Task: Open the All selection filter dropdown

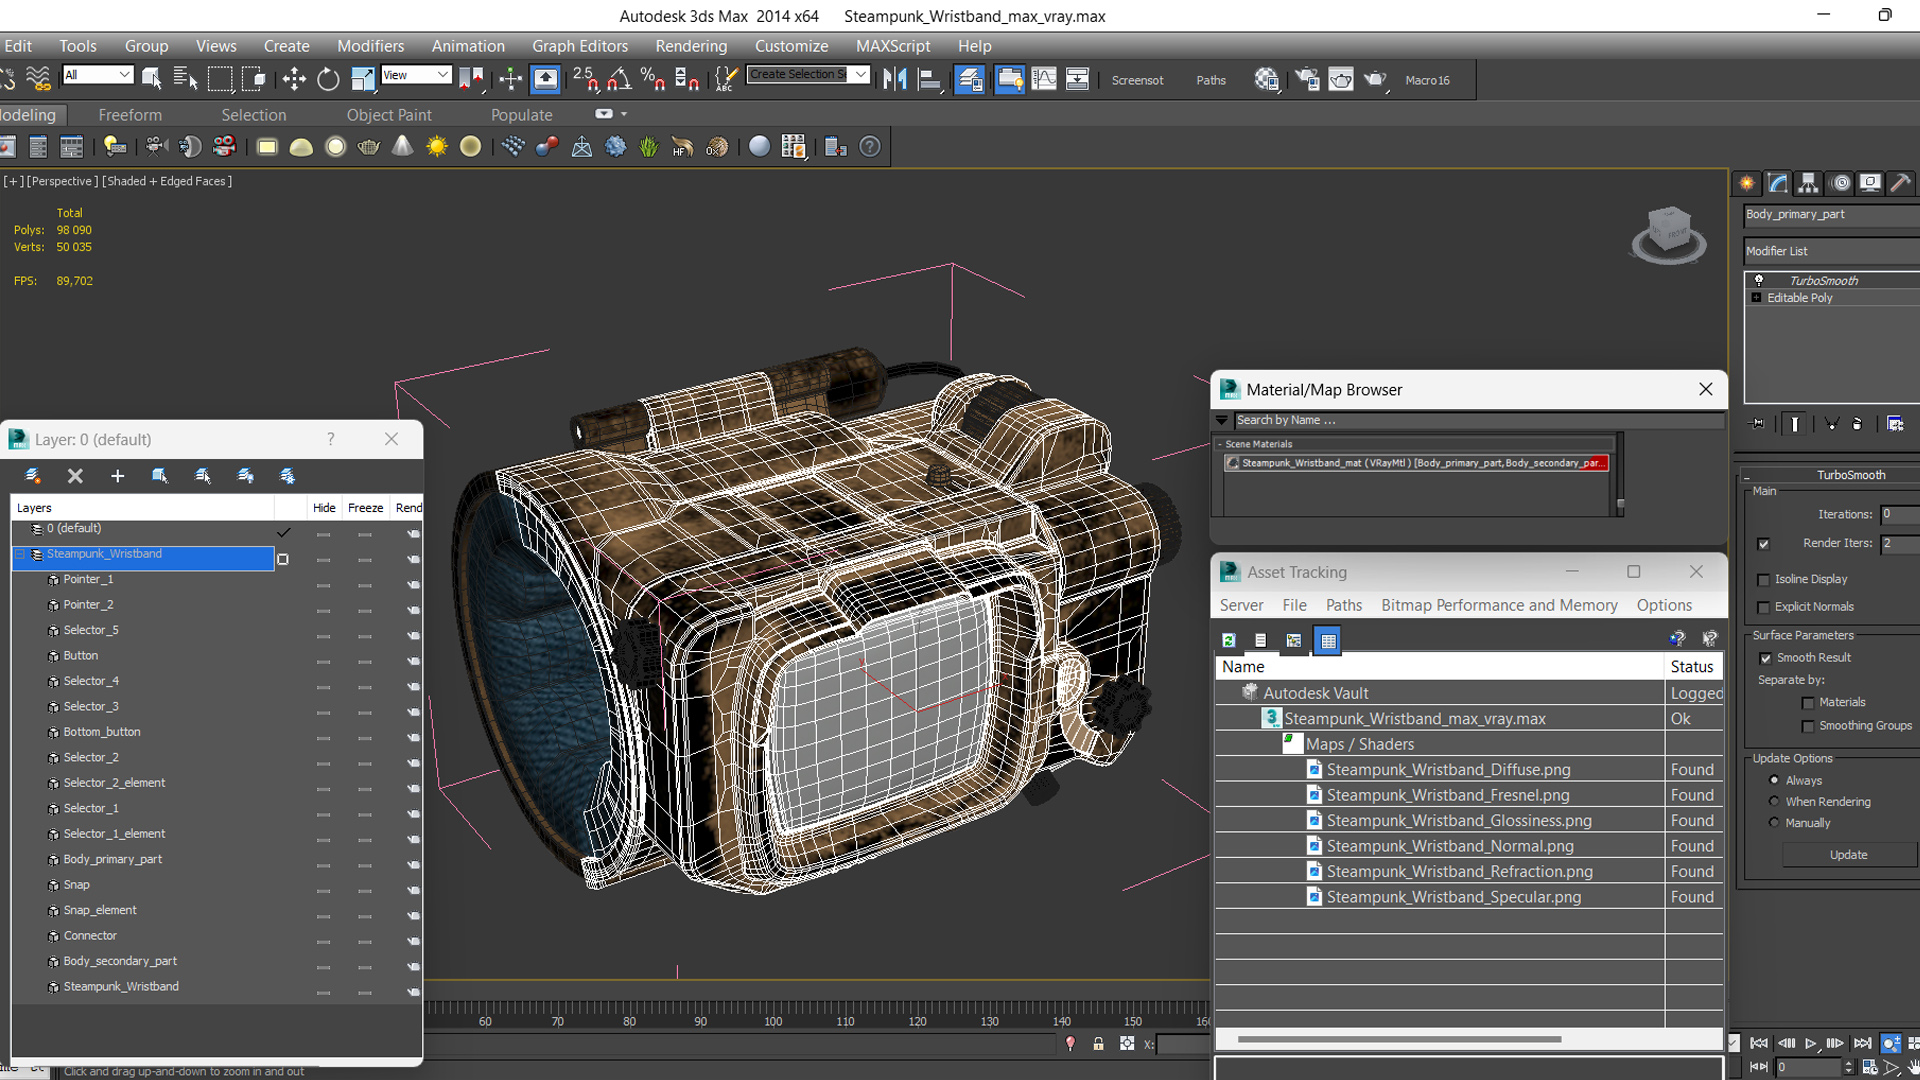Action: [x=97, y=75]
